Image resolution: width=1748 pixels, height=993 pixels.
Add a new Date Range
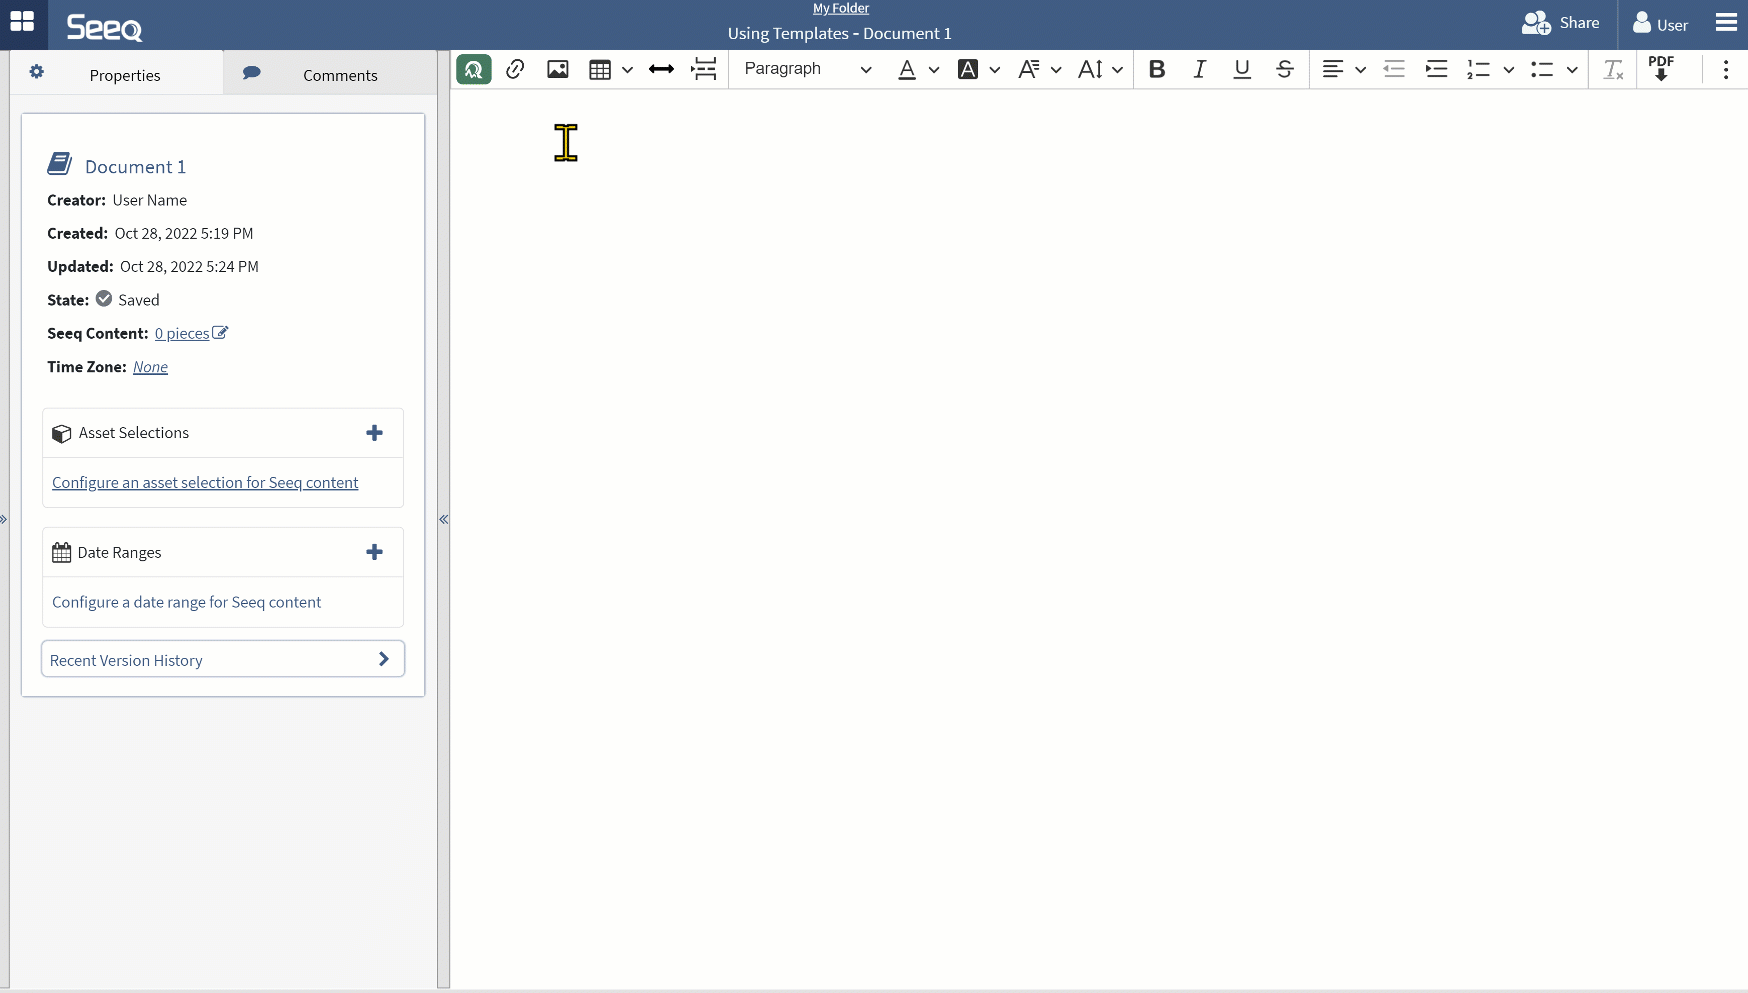tap(375, 552)
